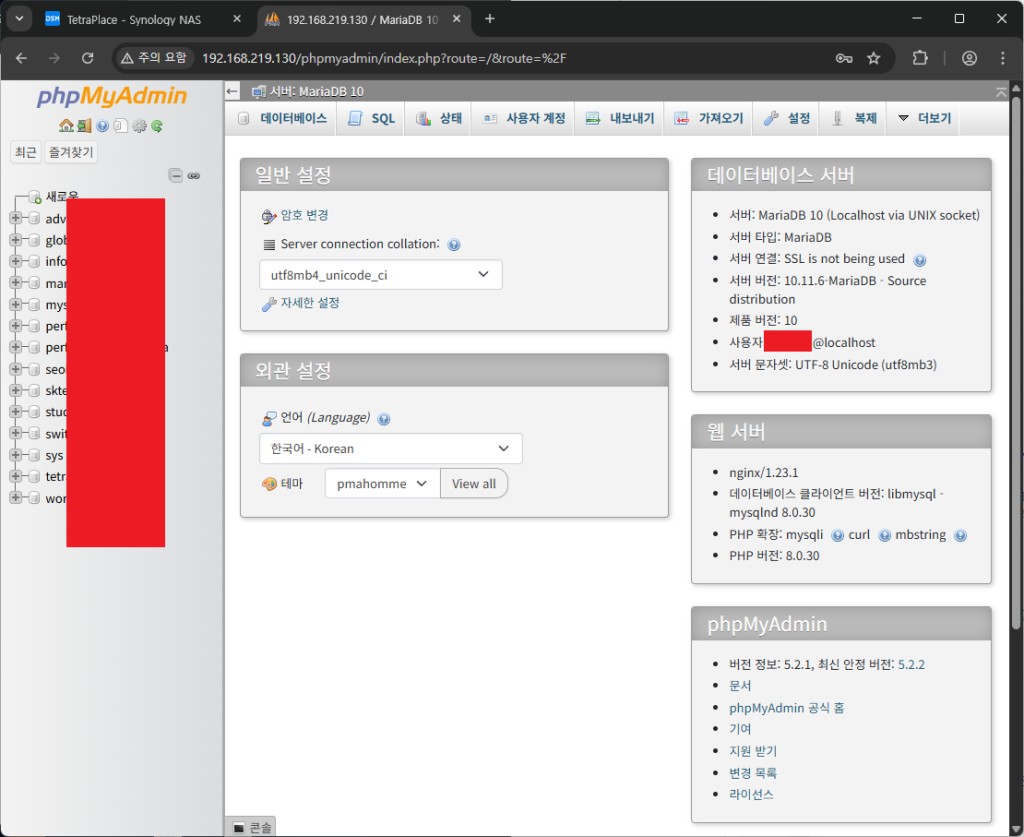The image size is (1024, 837).
Task: Reload the page in browser
Action: click(x=88, y=58)
